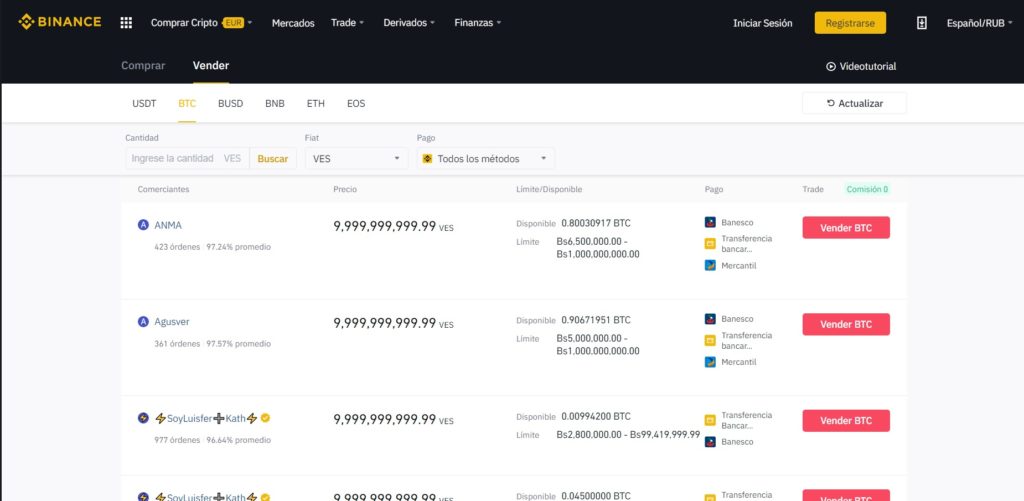Click the Buscar button
Viewport: 1024px width, 501px height.
(x=273, y=158)
